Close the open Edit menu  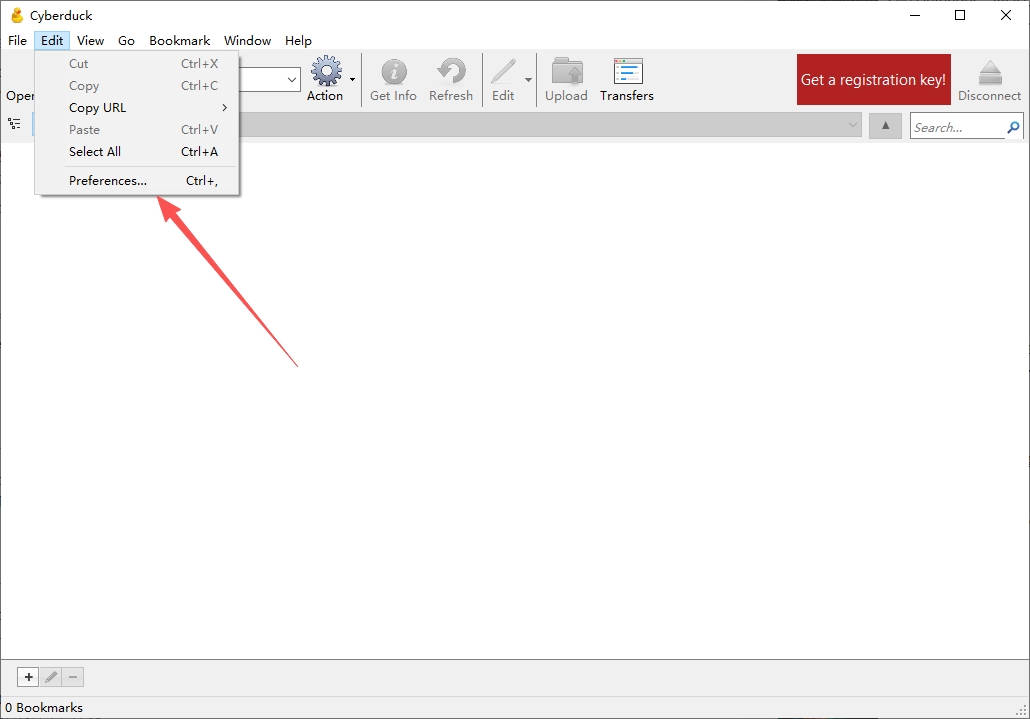[52, 41]
